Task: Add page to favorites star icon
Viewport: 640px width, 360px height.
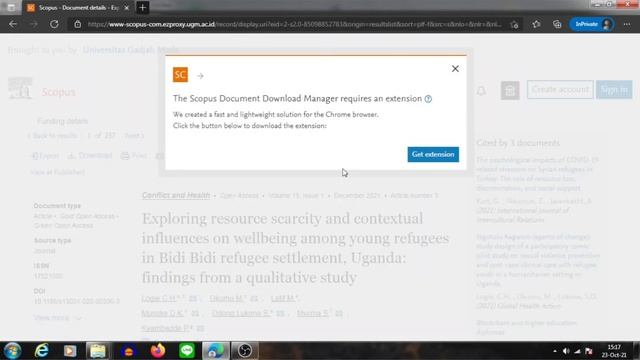Action: 514,24
